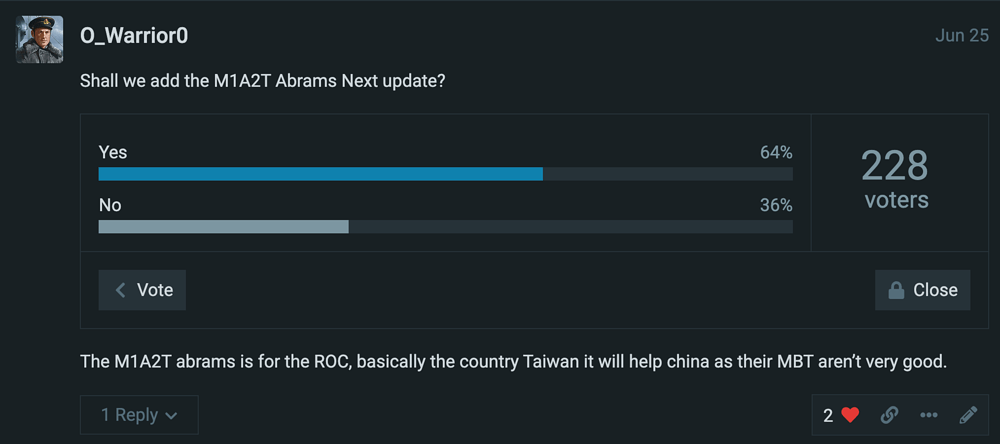The height and width of the screenshot is (444, 1000).
Task: Click the 64% result percentage
Action: coord(776,152)
